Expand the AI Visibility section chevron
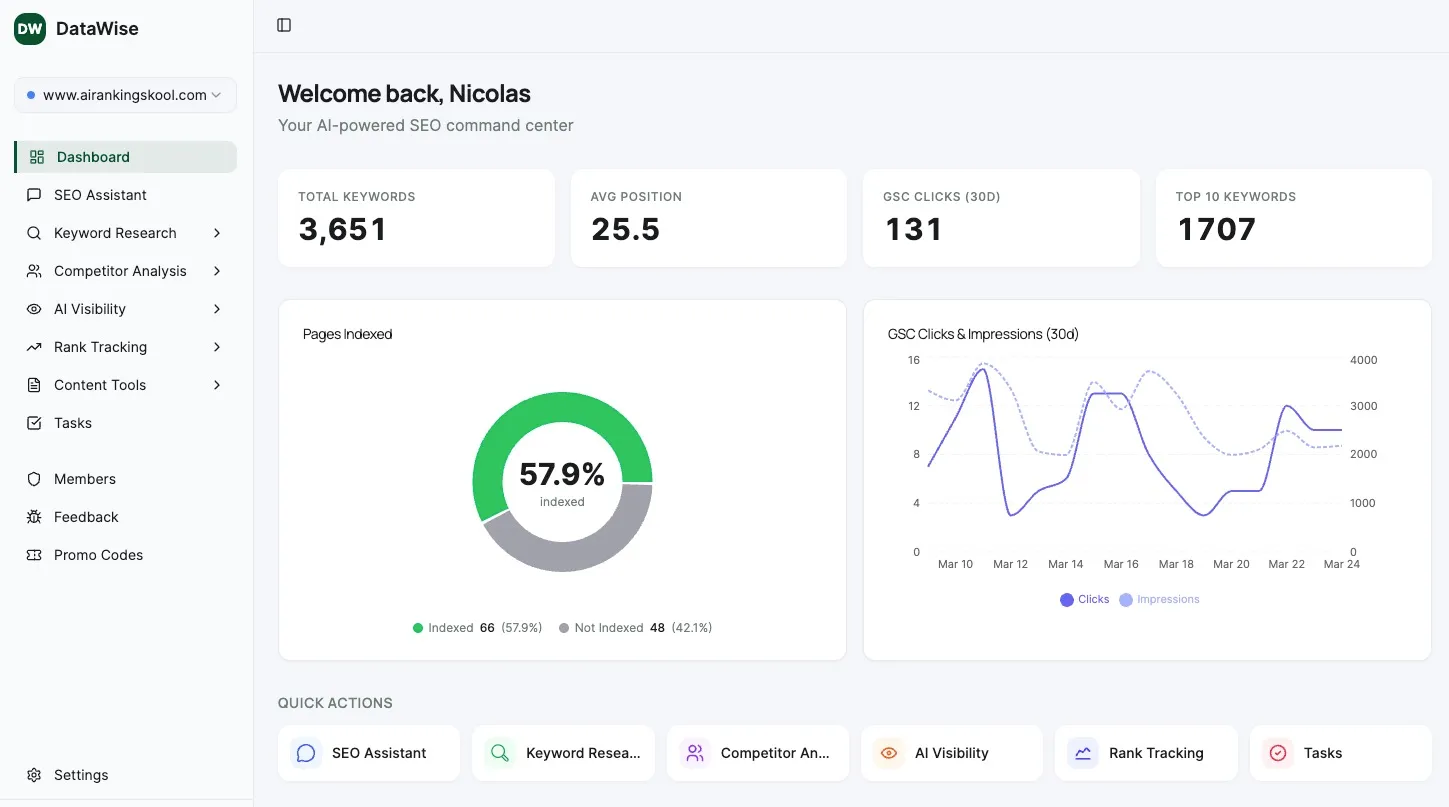Image resolution: width=1449 pixels, height=807 pixels. pos(217,308)
